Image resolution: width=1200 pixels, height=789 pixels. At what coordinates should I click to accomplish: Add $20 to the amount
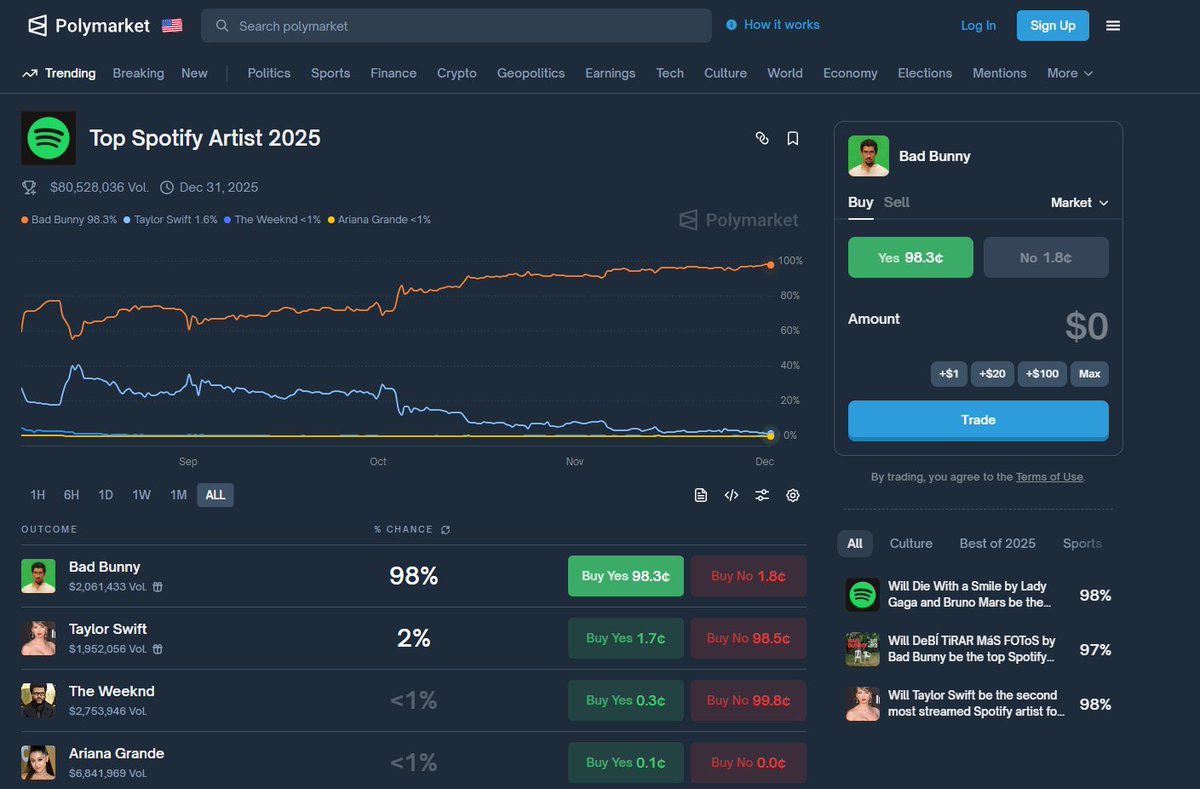tap(992, 374)
